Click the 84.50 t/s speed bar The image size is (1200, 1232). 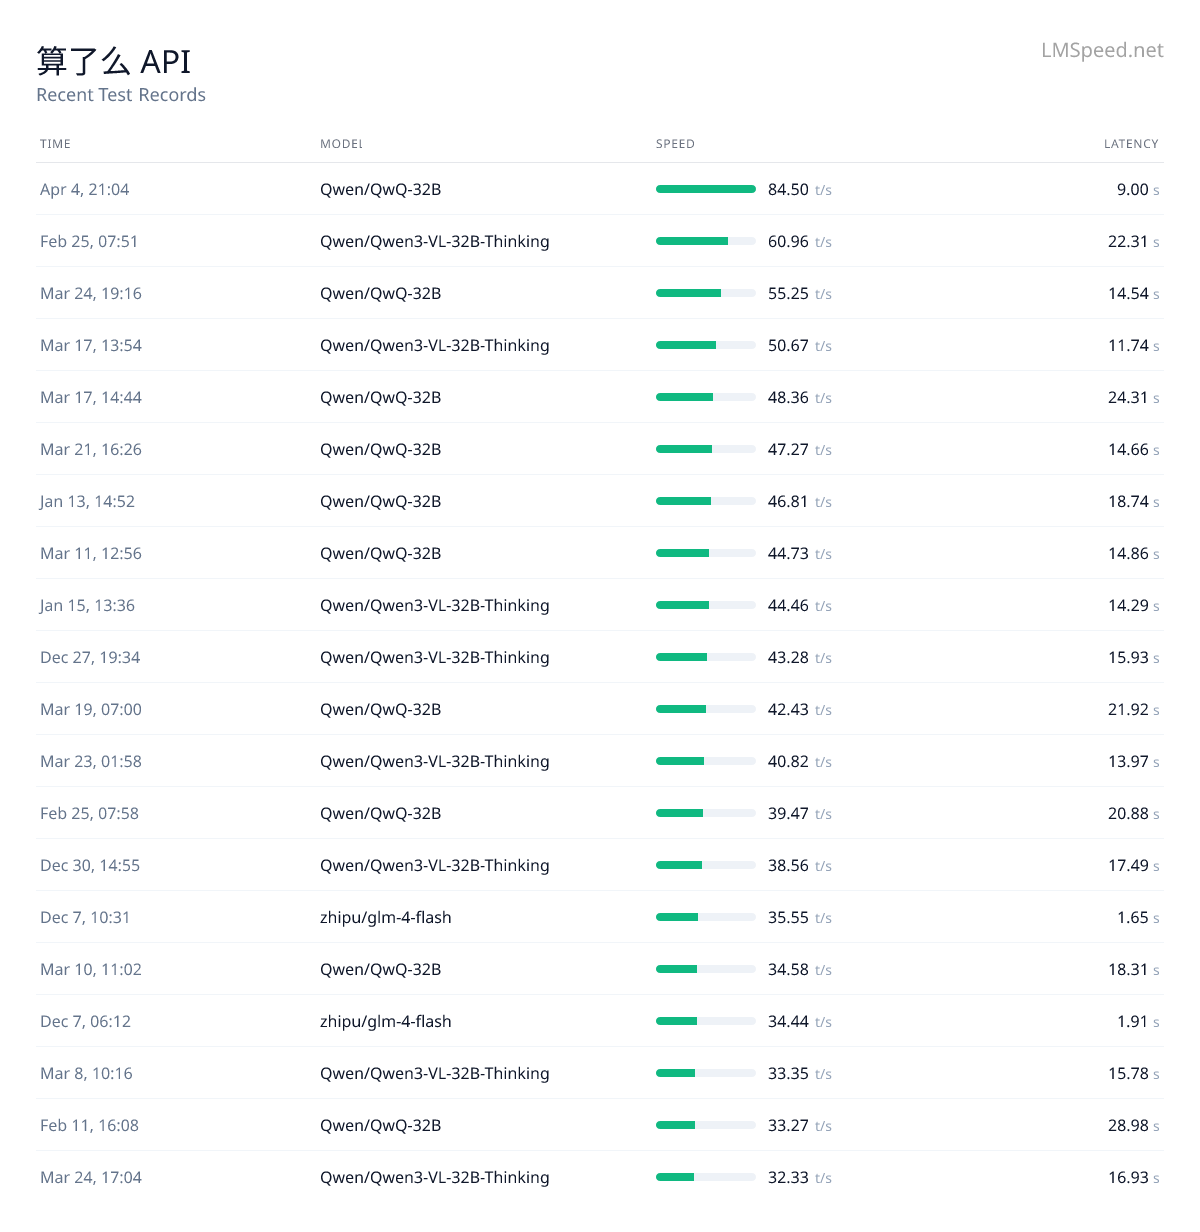706,189
